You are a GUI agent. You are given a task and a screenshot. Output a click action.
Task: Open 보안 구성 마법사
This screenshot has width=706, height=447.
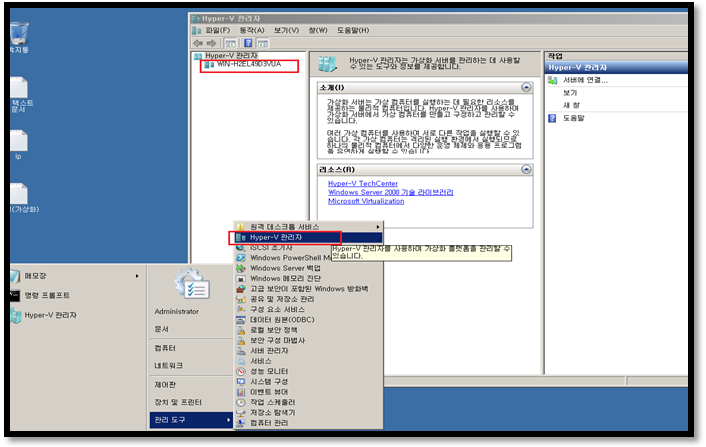[x=308, y=341]
